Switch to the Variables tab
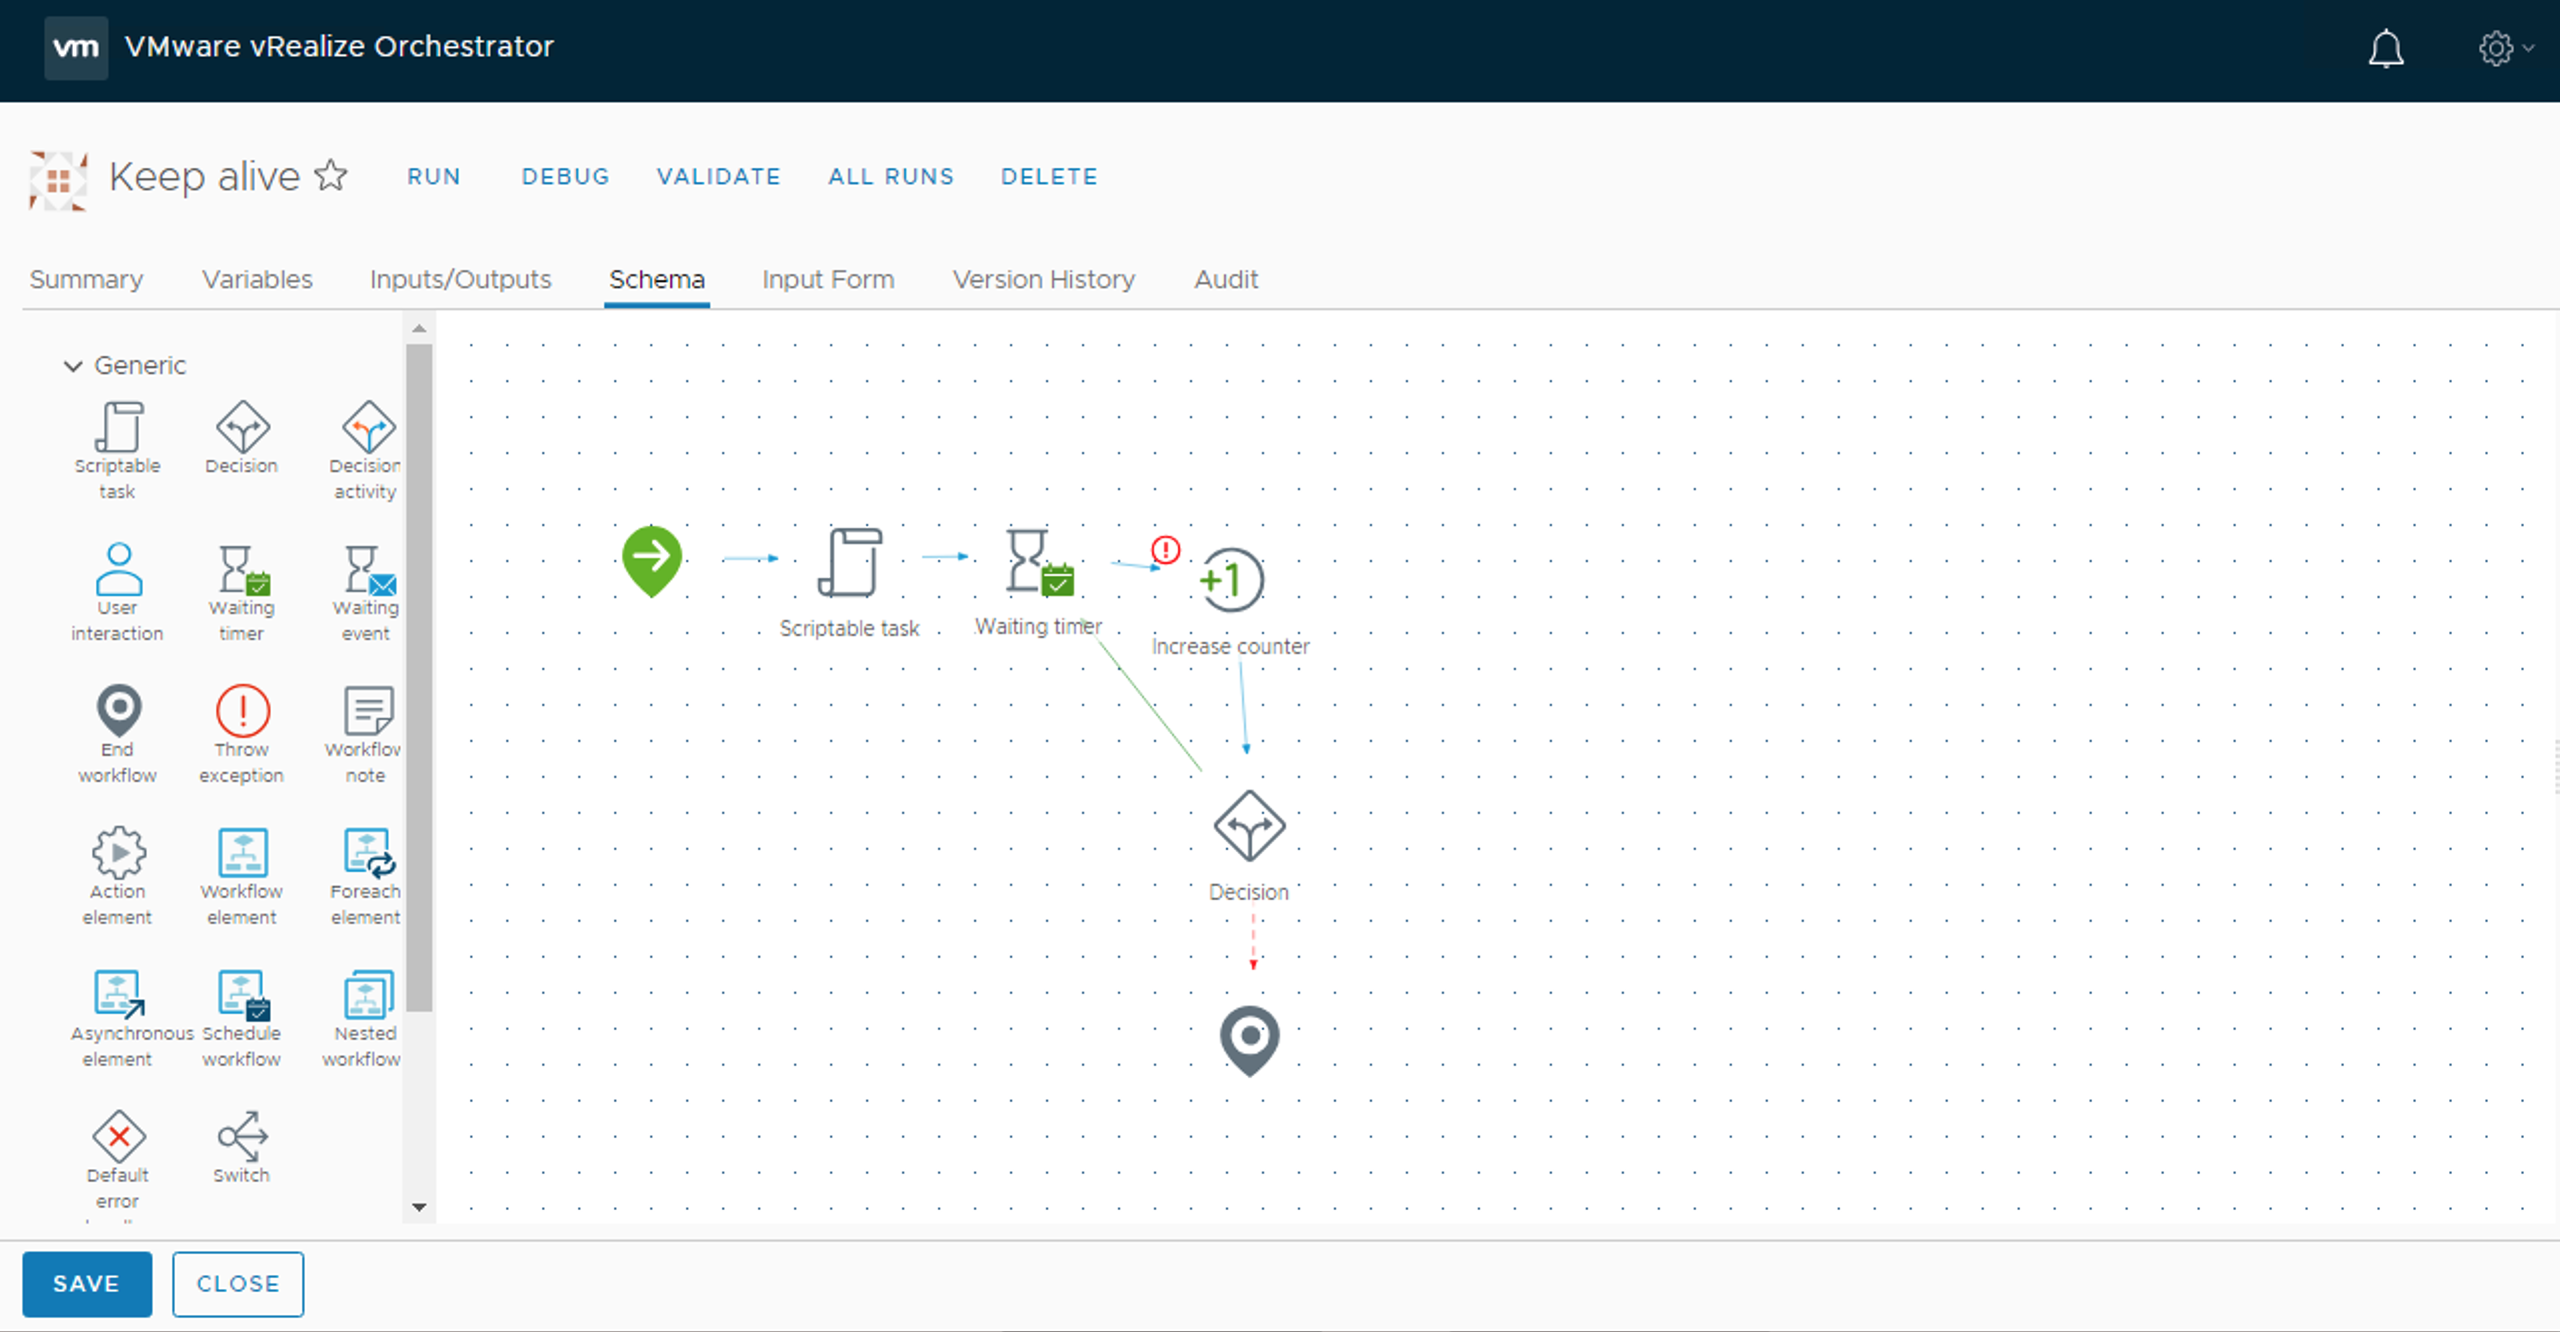2560x1332 pixels. click(x=257, y=280)
